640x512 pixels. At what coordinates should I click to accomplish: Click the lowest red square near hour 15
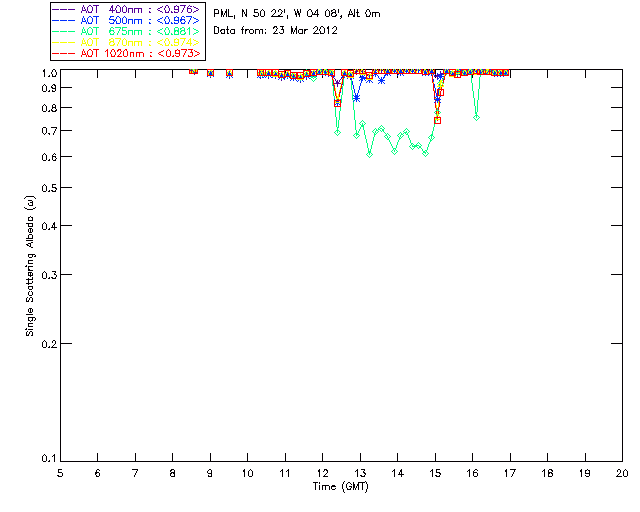click(438, 120)
